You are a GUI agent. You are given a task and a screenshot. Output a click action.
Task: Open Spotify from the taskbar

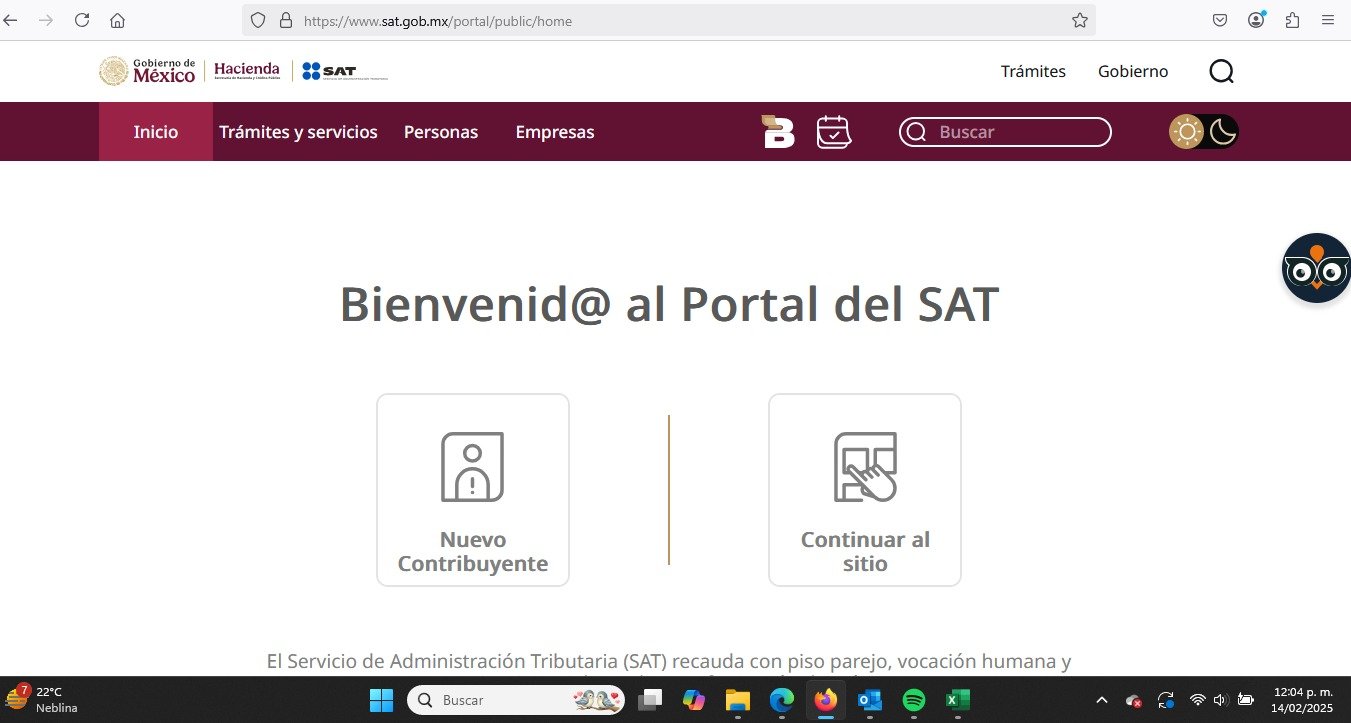pos(914,700)
